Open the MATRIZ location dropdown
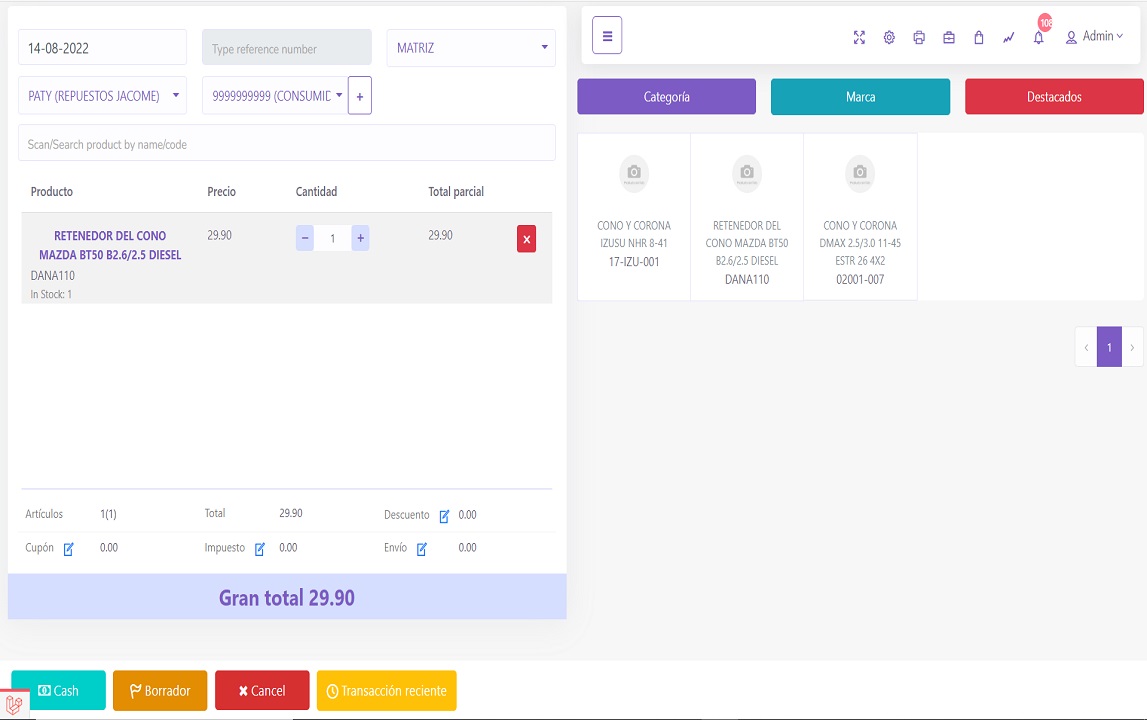The image size is (1147, 720). click(470, 47)
